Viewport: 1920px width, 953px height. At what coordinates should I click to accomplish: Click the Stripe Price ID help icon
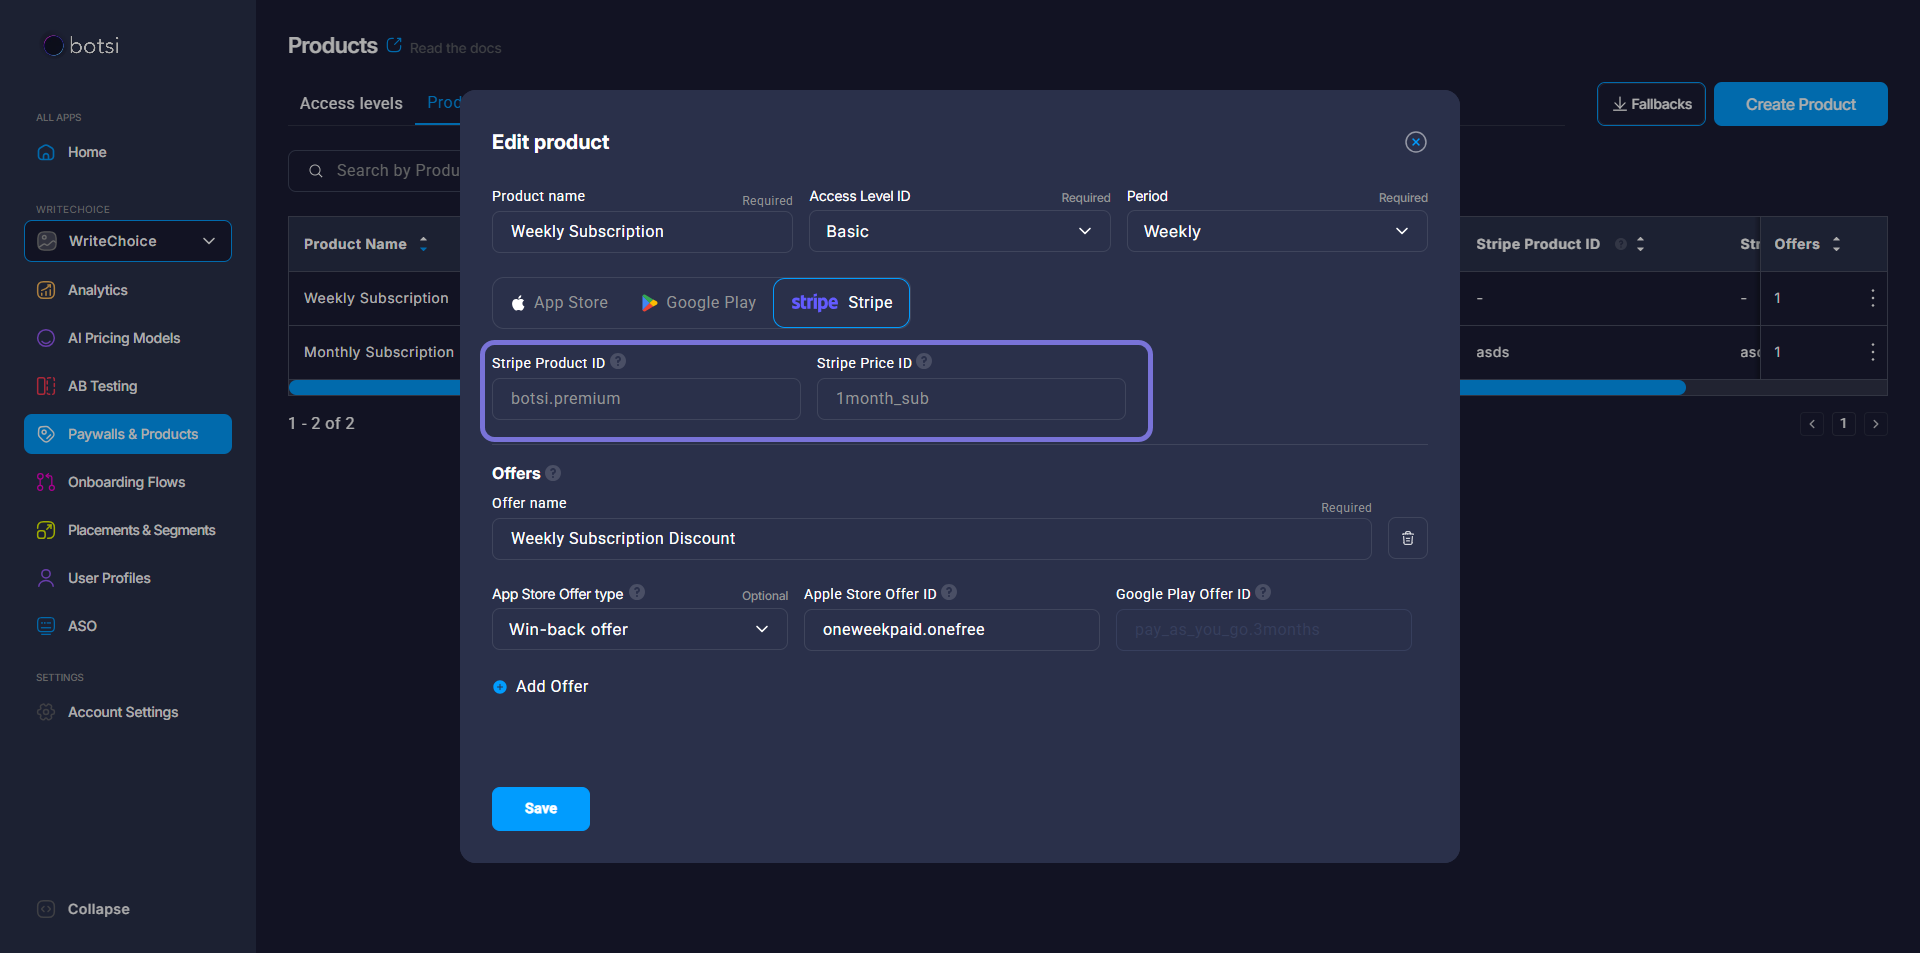[924, 362]
